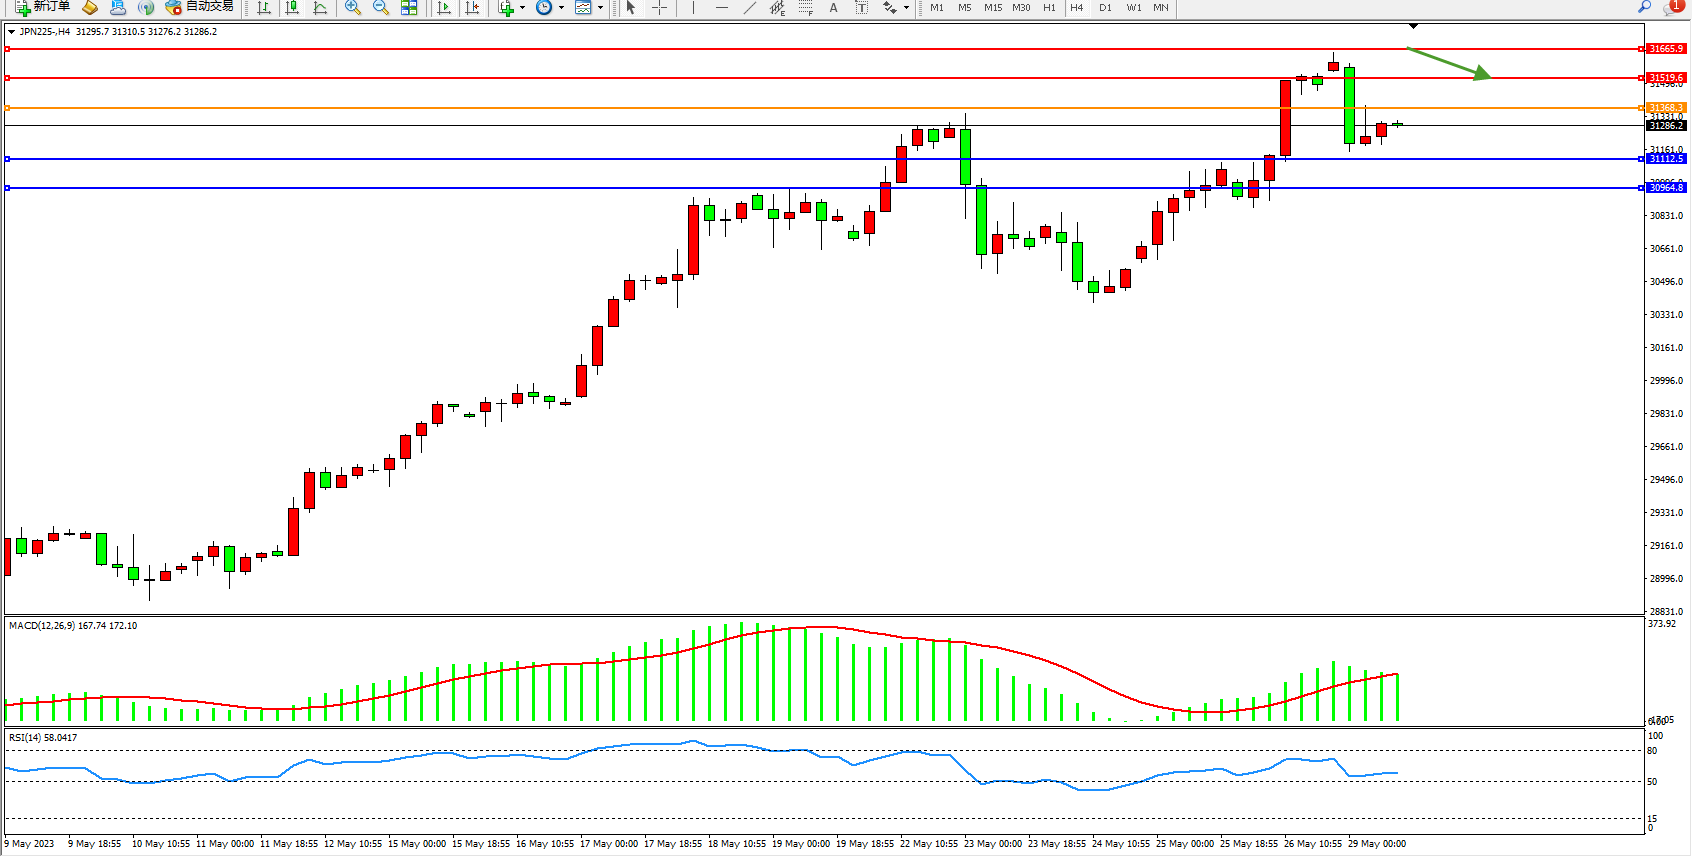This screenshot has width=1692, height=857.
Task: Zoom in on the chart
Action: coord(352,7)
